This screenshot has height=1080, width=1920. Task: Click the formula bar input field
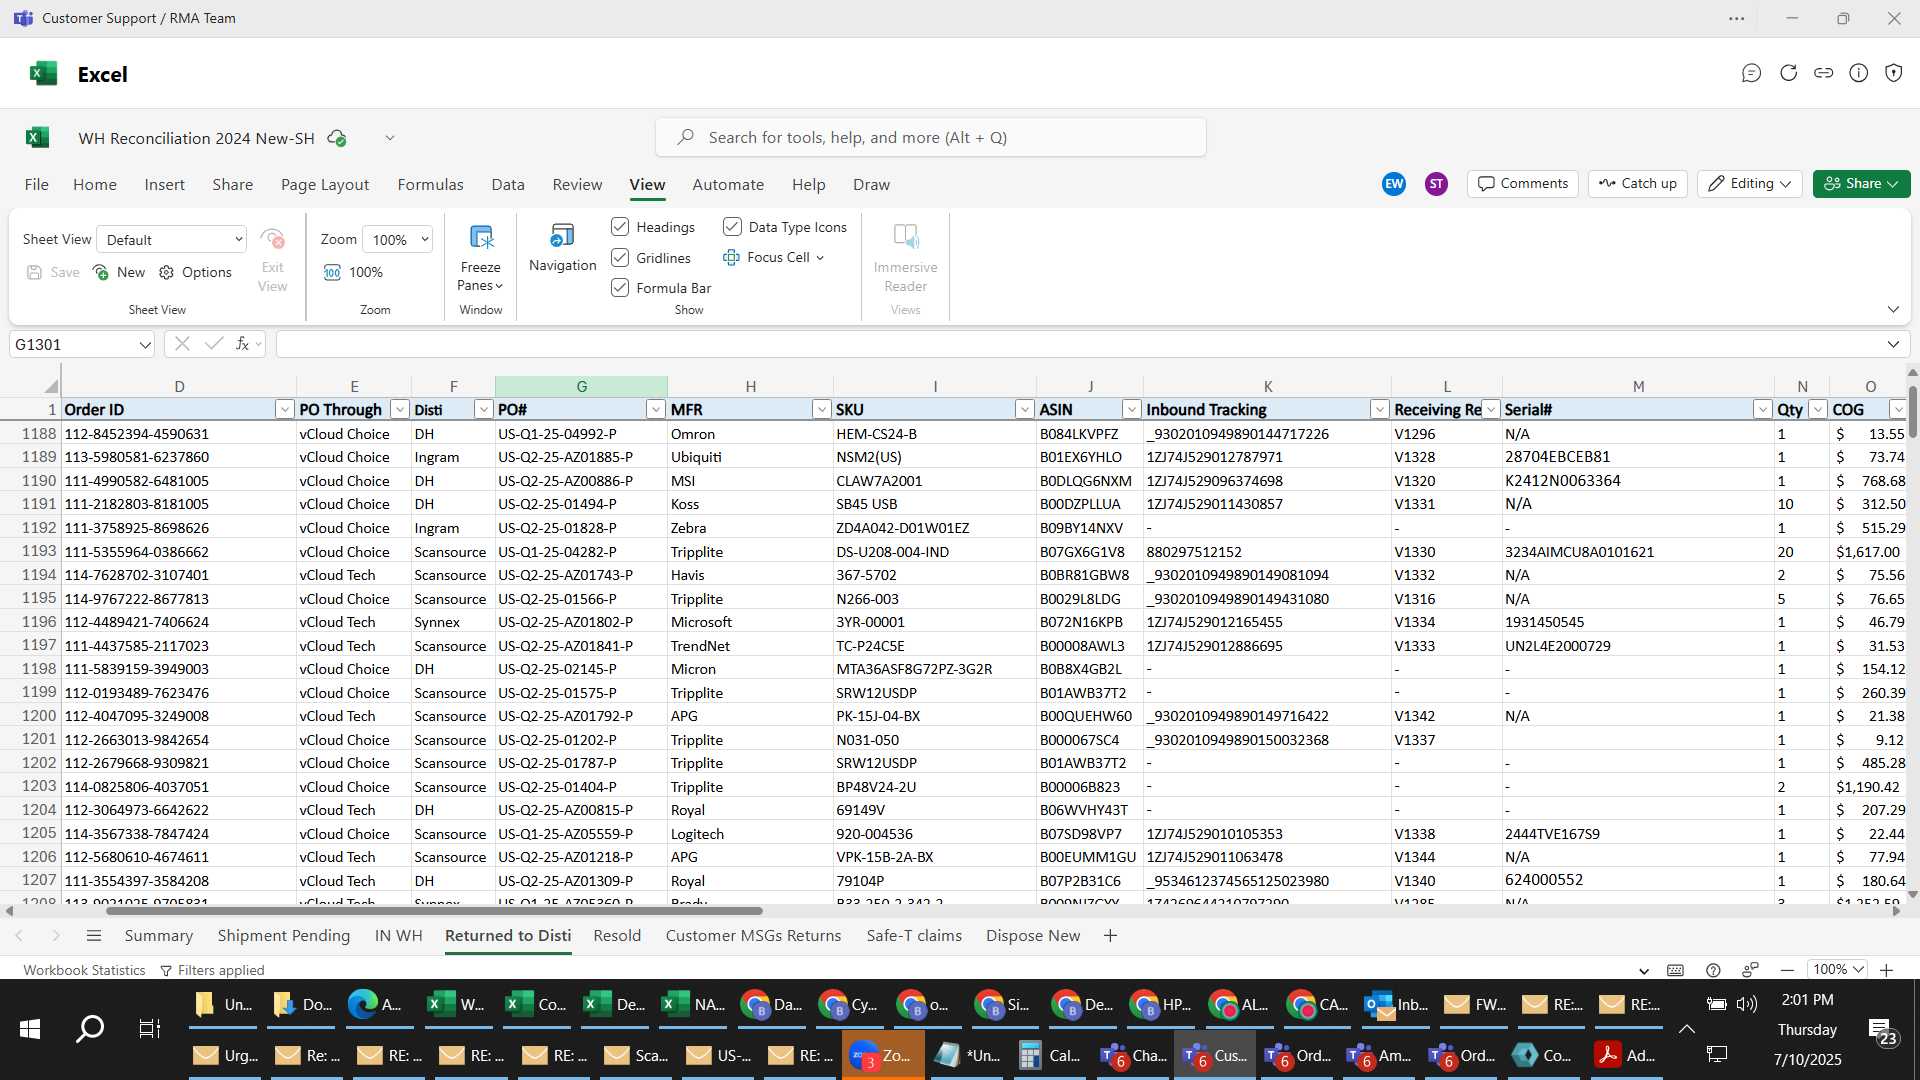coord(1078,344)
